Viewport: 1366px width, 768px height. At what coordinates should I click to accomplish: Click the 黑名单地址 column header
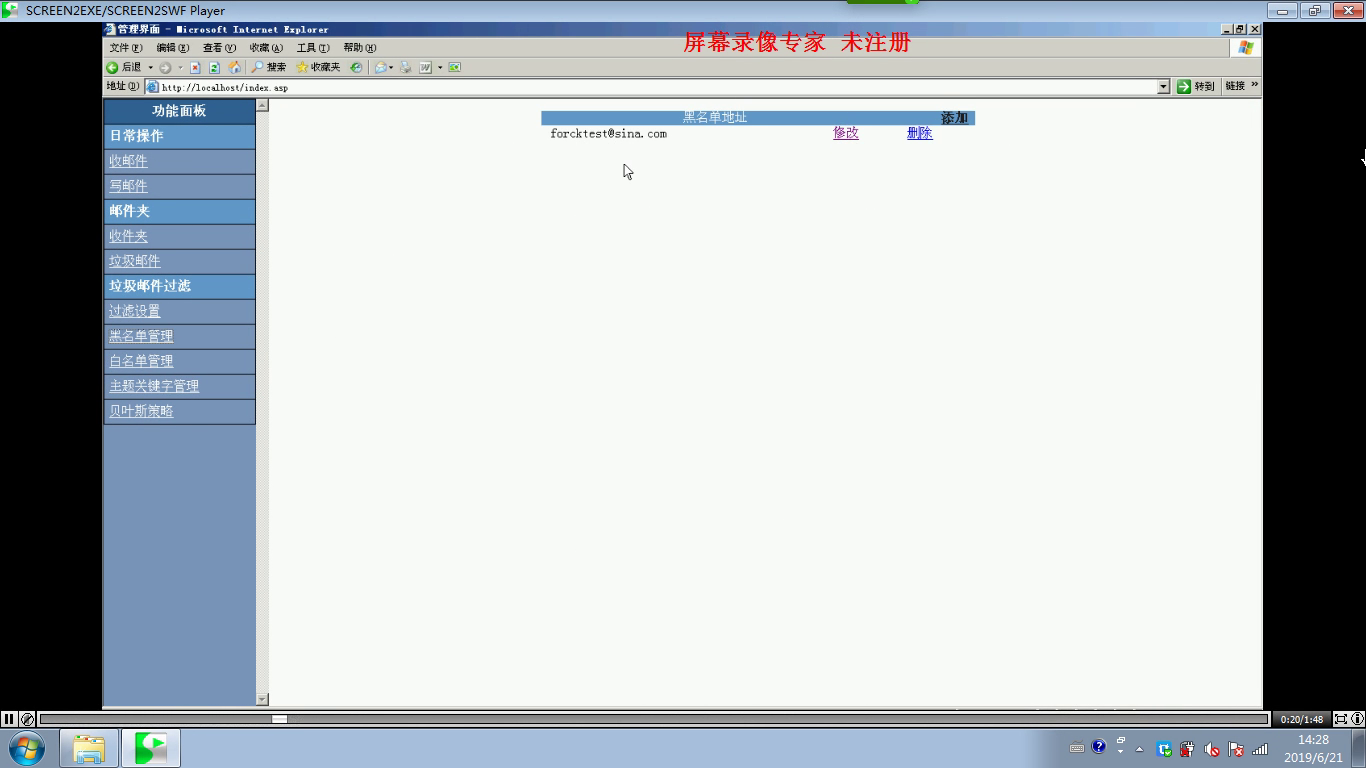click(x=715, y=118)
